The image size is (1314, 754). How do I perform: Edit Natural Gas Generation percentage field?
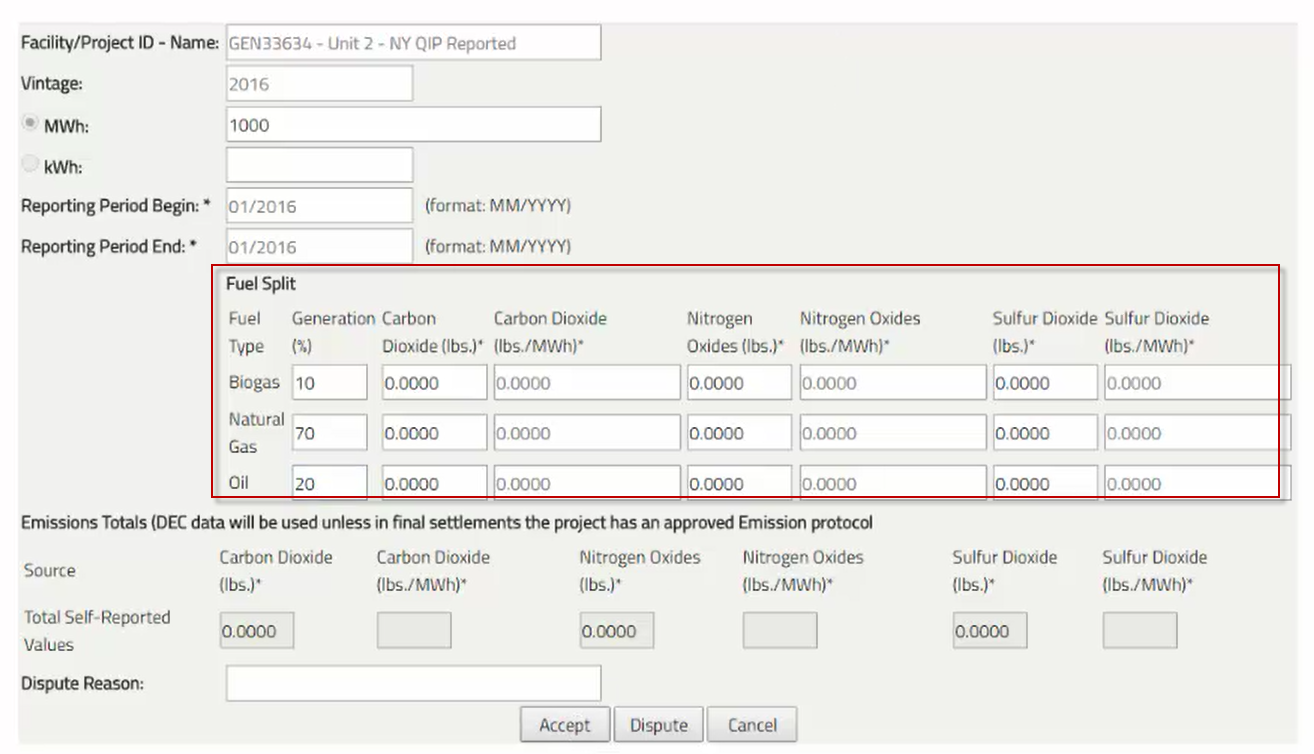pyautogui.click(x=329, y=433)
